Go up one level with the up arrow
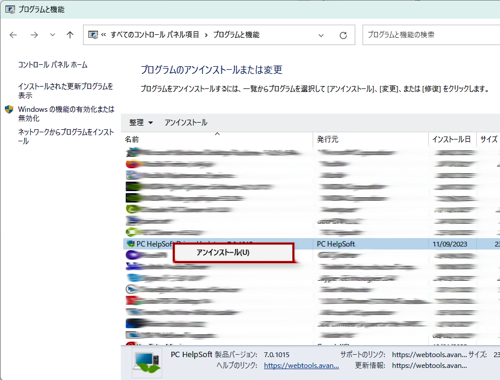Image resolution: width=500 pixels, height=380 pixels. pos(70,35)
